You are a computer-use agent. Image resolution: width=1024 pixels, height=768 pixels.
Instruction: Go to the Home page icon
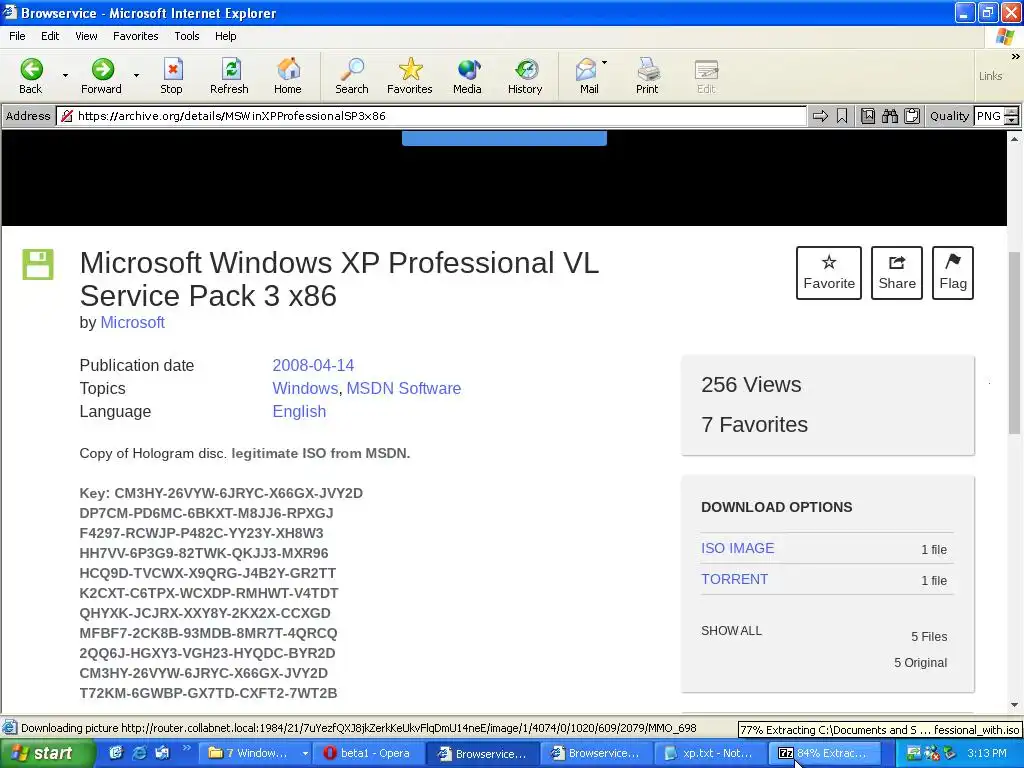(x=289, y=69)
